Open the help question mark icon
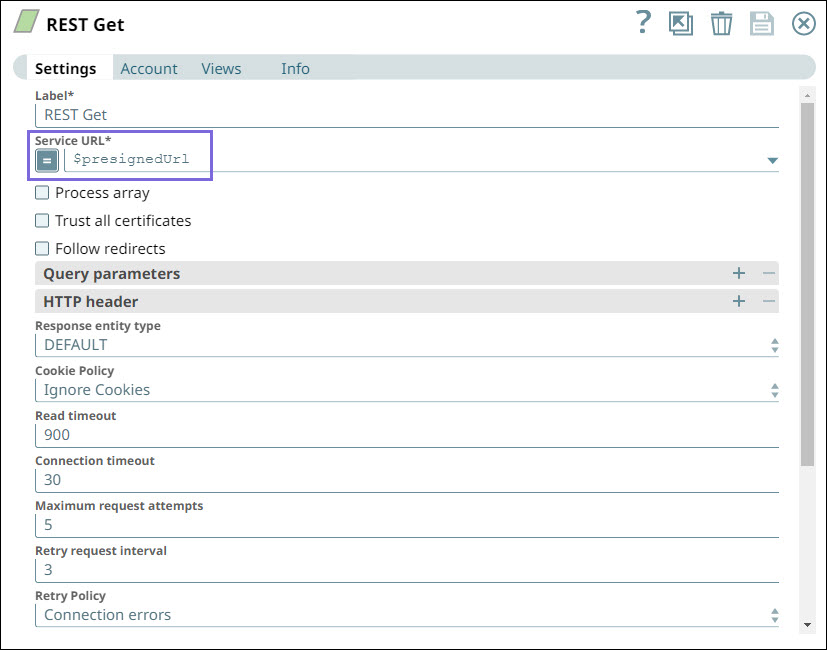 point(644,23)
